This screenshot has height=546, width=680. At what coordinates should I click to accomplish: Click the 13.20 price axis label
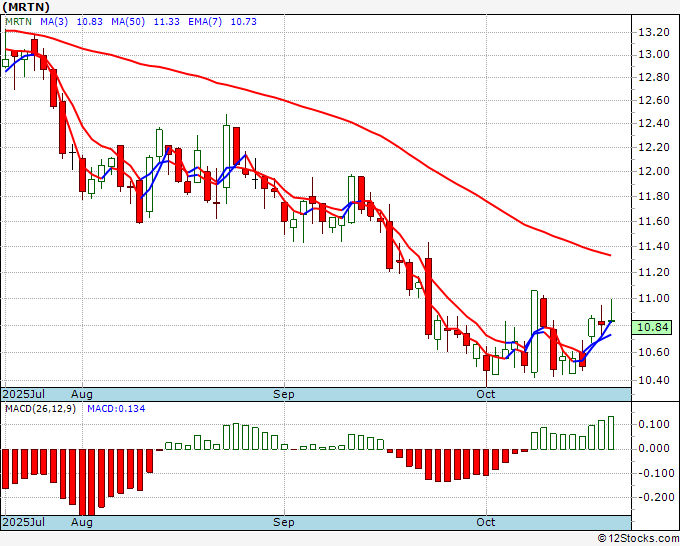click(x=654, y=32)
